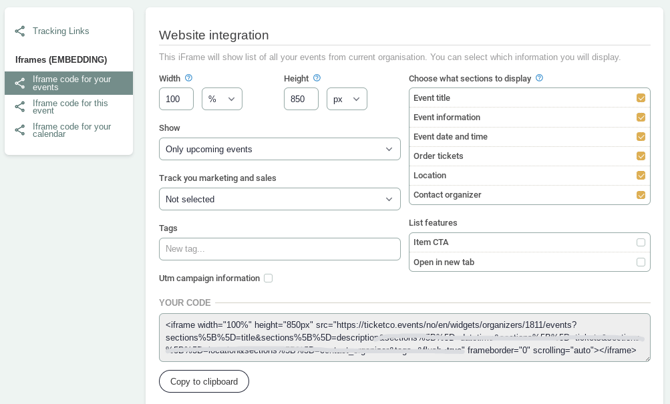This screenshot has height=404, width=670.
Task: Open the Track you marketing and sales dropdown
Action: pyautogui.click(x=279, y=199)
